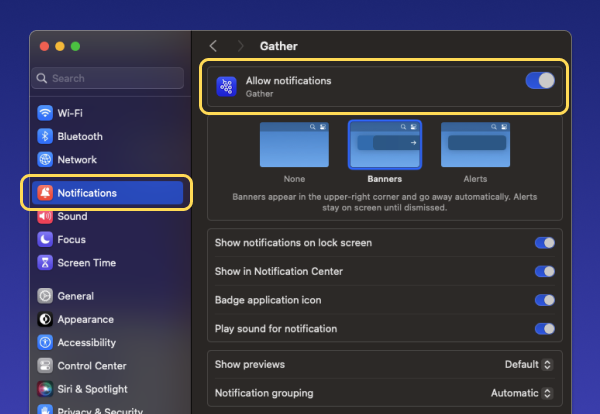Click the 'Allow notifications' label
This screenshot has width=600, height=414.
pos(289,81)
